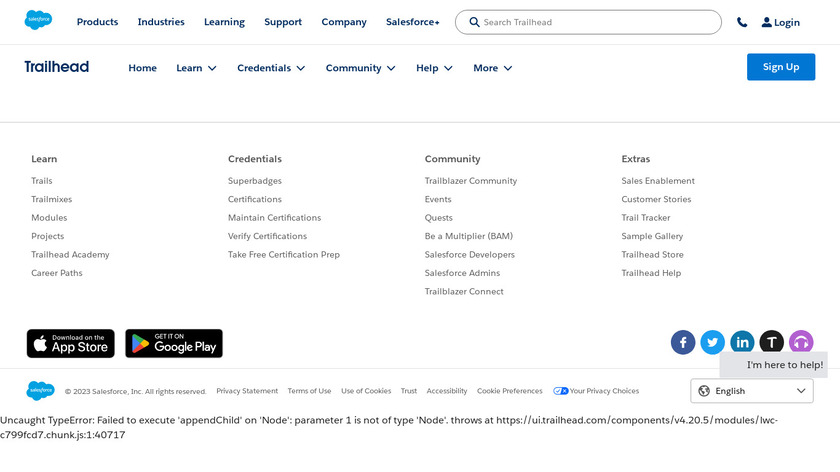This screenshot has height=472, width=840.
Task: Click Get it on Google Play badge
Action: tap(174, 343)
